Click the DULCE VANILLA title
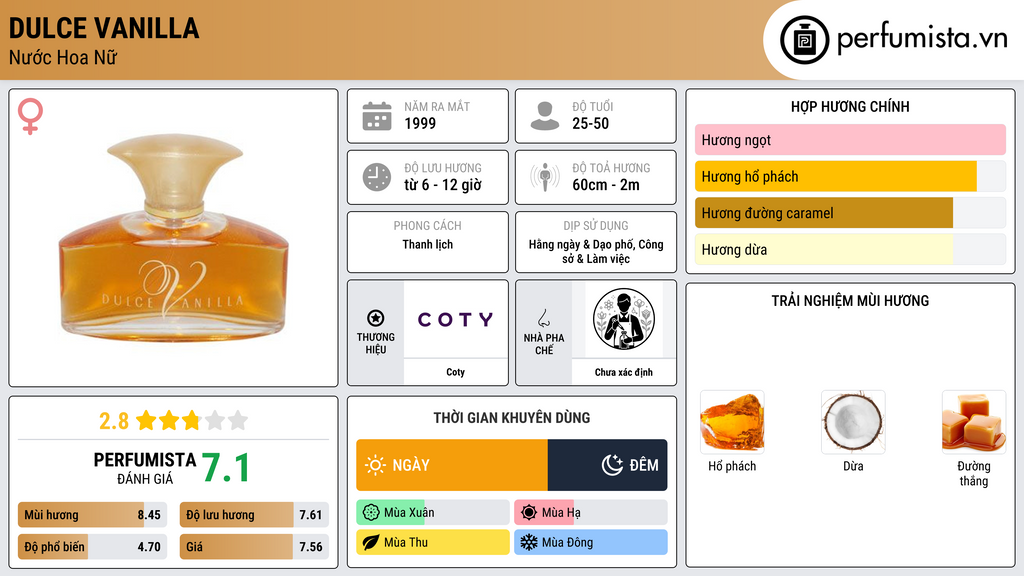This screenshot has width=1024, height=576. click(104, 28)
